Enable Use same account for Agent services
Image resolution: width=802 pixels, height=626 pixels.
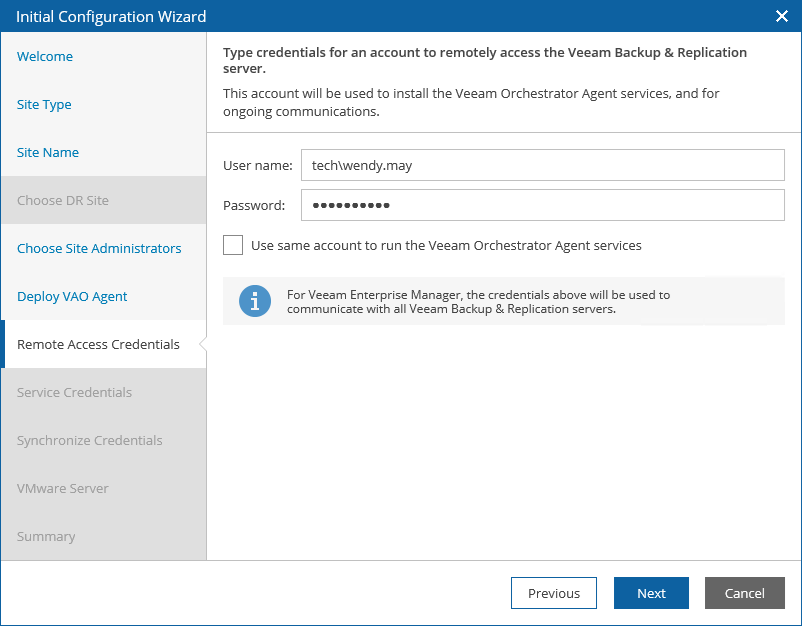coord(233,245)
